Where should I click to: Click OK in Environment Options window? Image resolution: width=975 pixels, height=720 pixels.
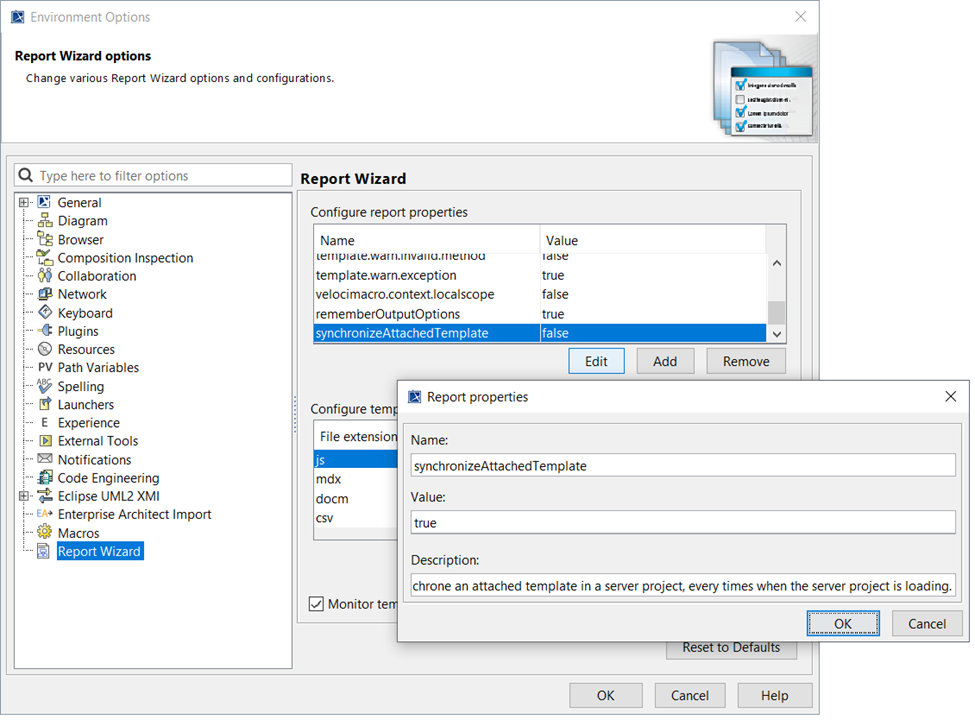[606, 695]
